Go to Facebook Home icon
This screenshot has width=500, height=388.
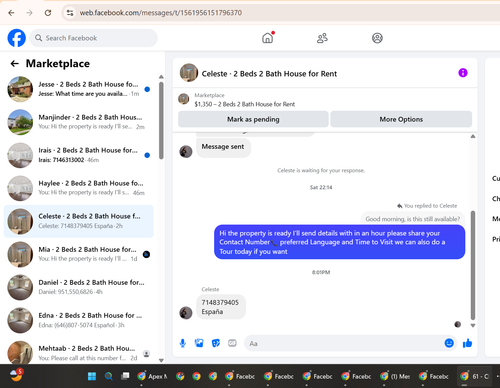[267, 38]
